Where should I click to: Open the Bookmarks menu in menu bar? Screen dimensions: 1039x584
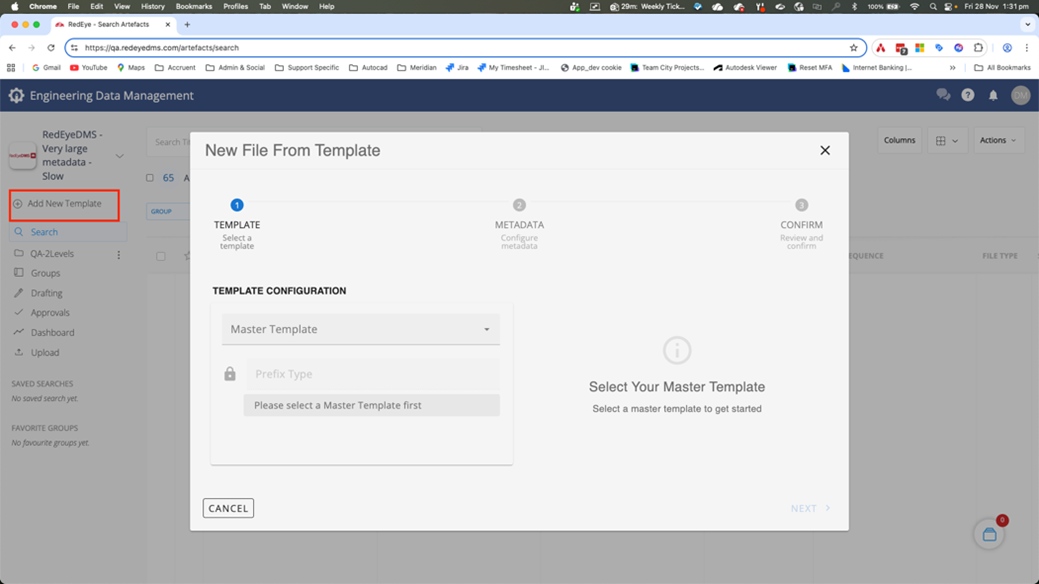tap(194, 6)
